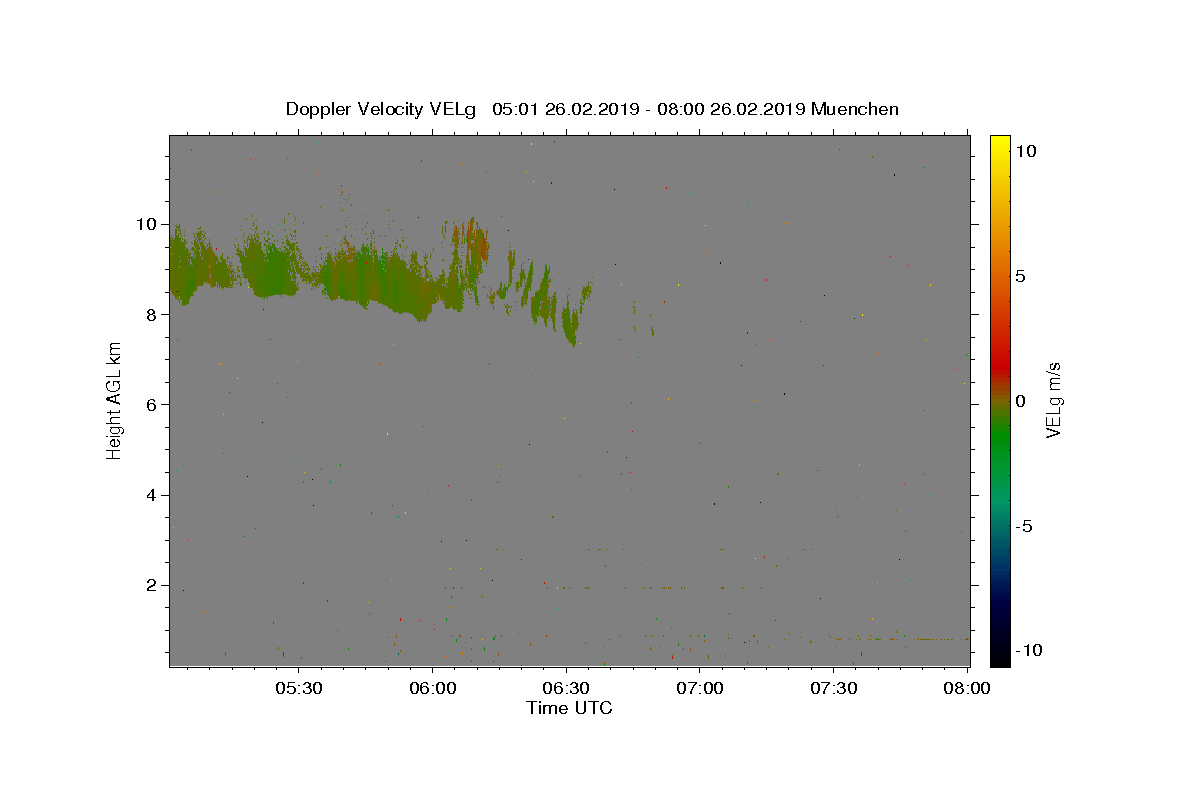Select the 06:30 time tick label

point(566,688)
